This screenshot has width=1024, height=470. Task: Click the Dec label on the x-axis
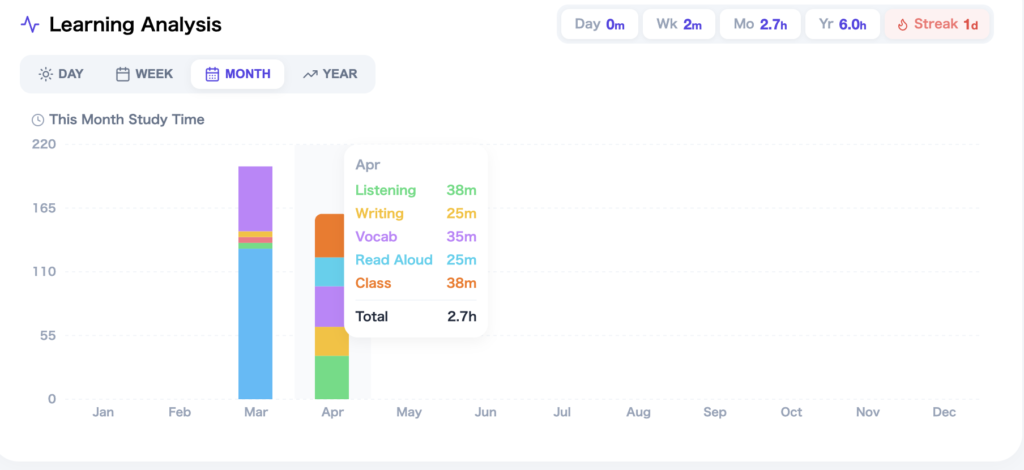pyautogui.click(x=943, y=412)
